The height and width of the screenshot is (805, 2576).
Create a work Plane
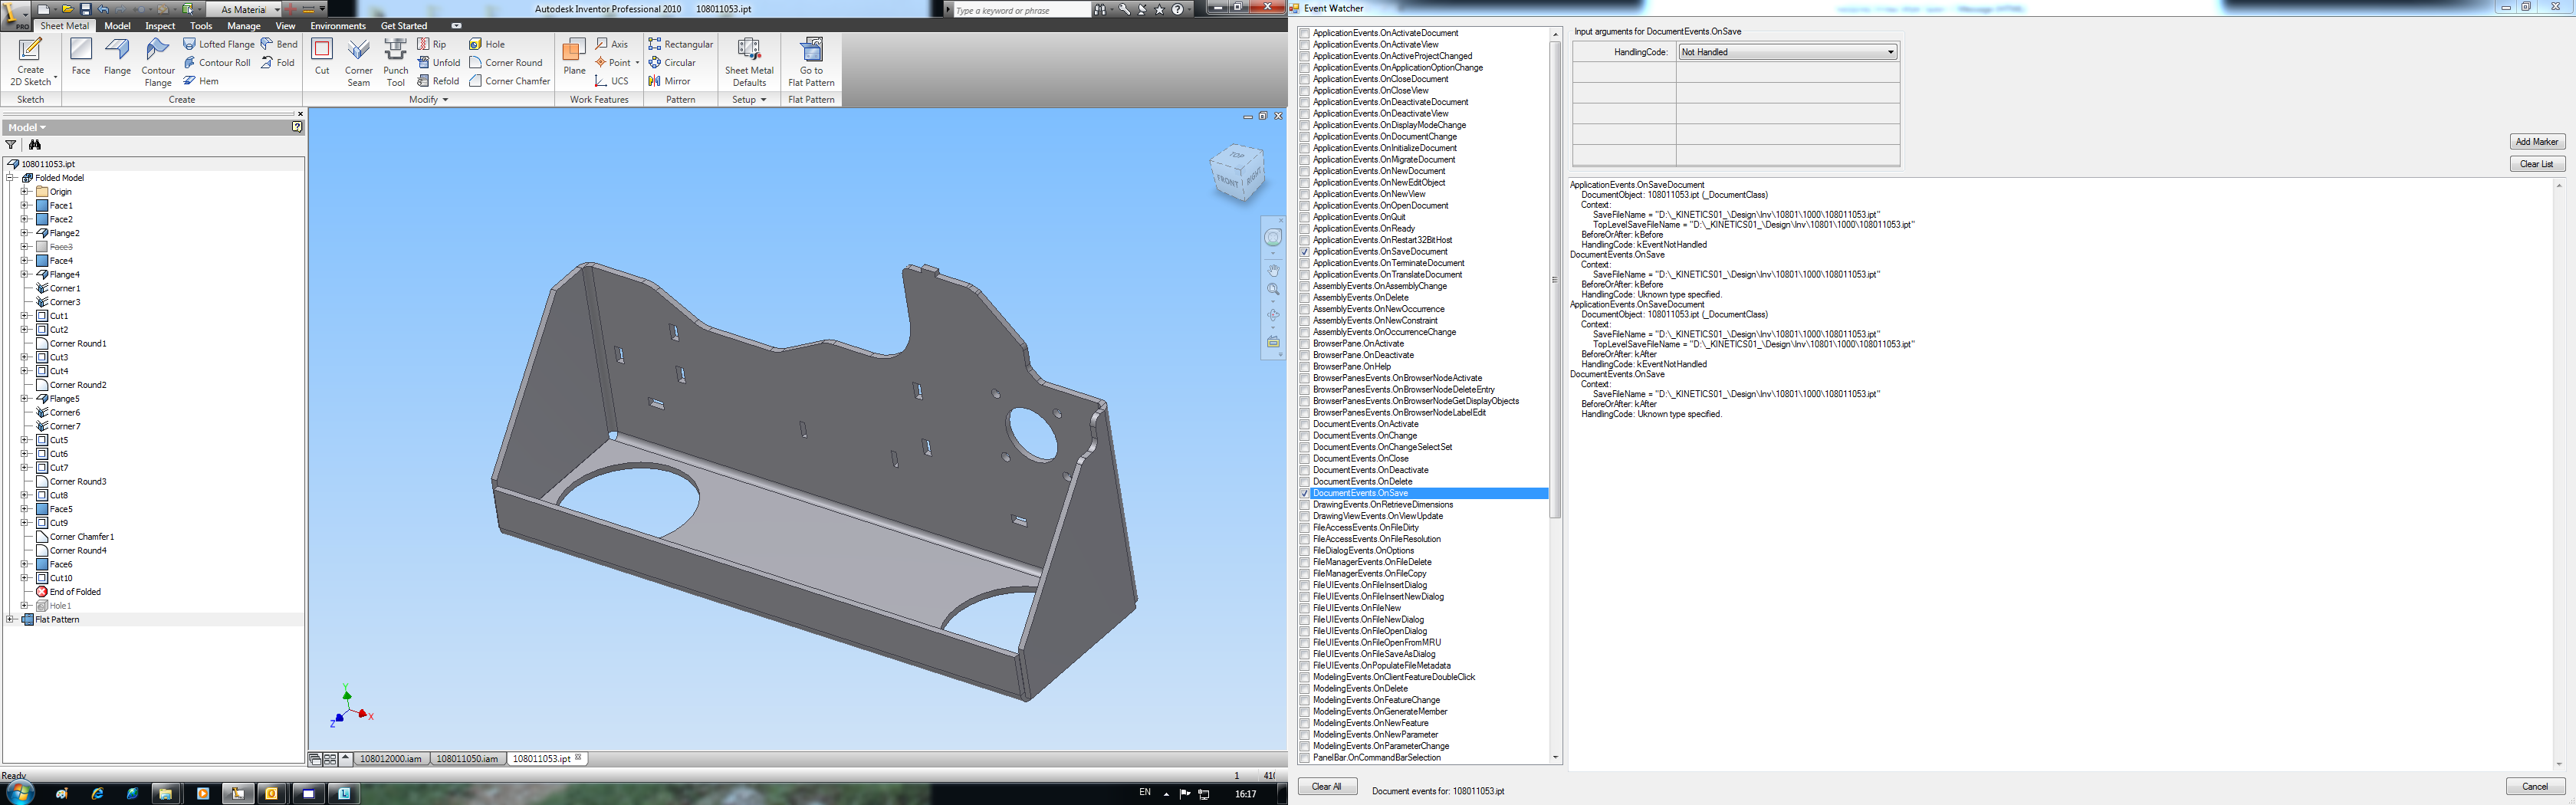574,57
